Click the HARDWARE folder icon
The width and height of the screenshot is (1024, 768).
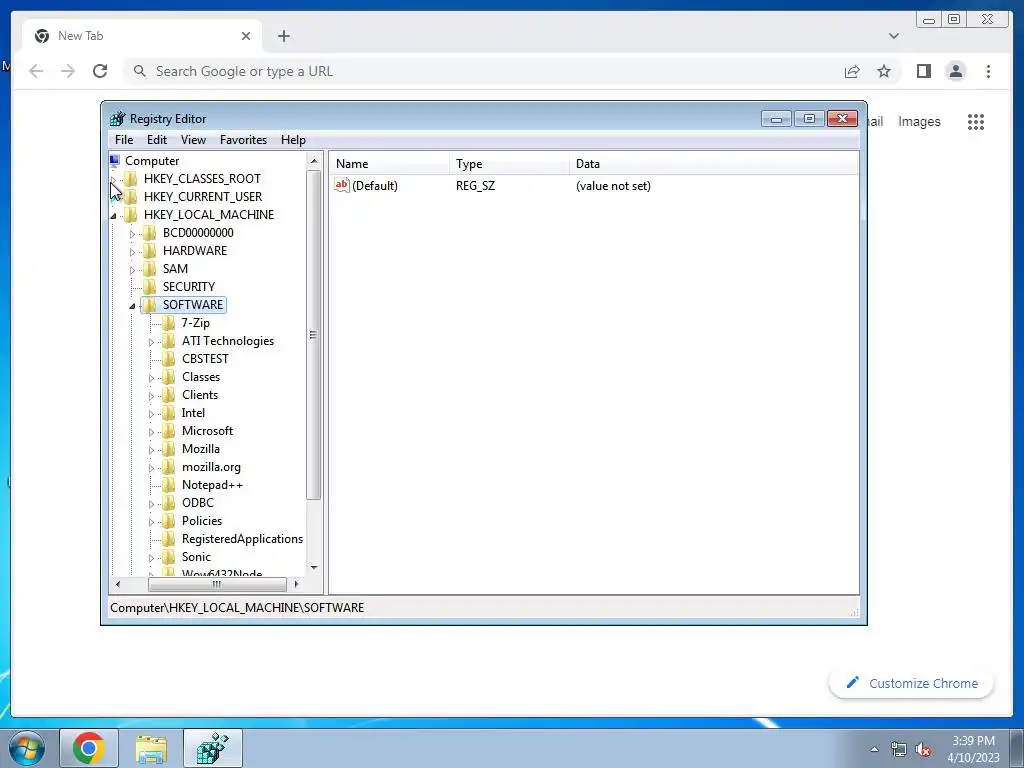[150, 251]
